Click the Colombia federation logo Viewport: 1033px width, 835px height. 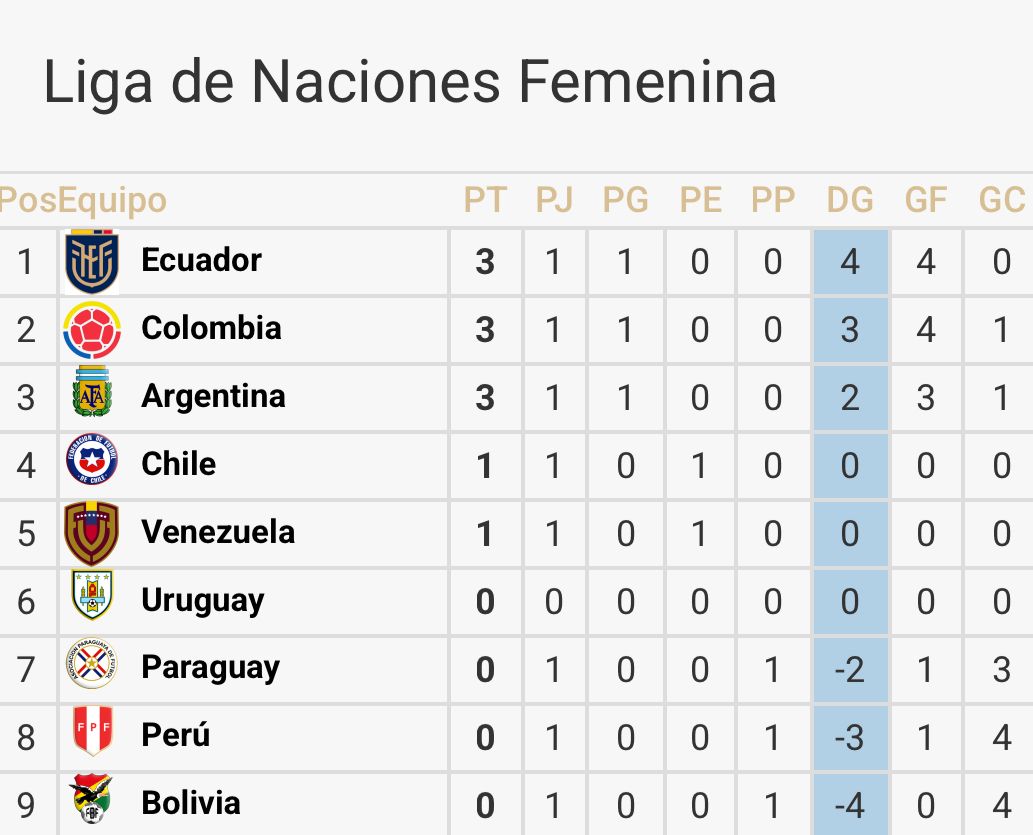coord(92,330)
